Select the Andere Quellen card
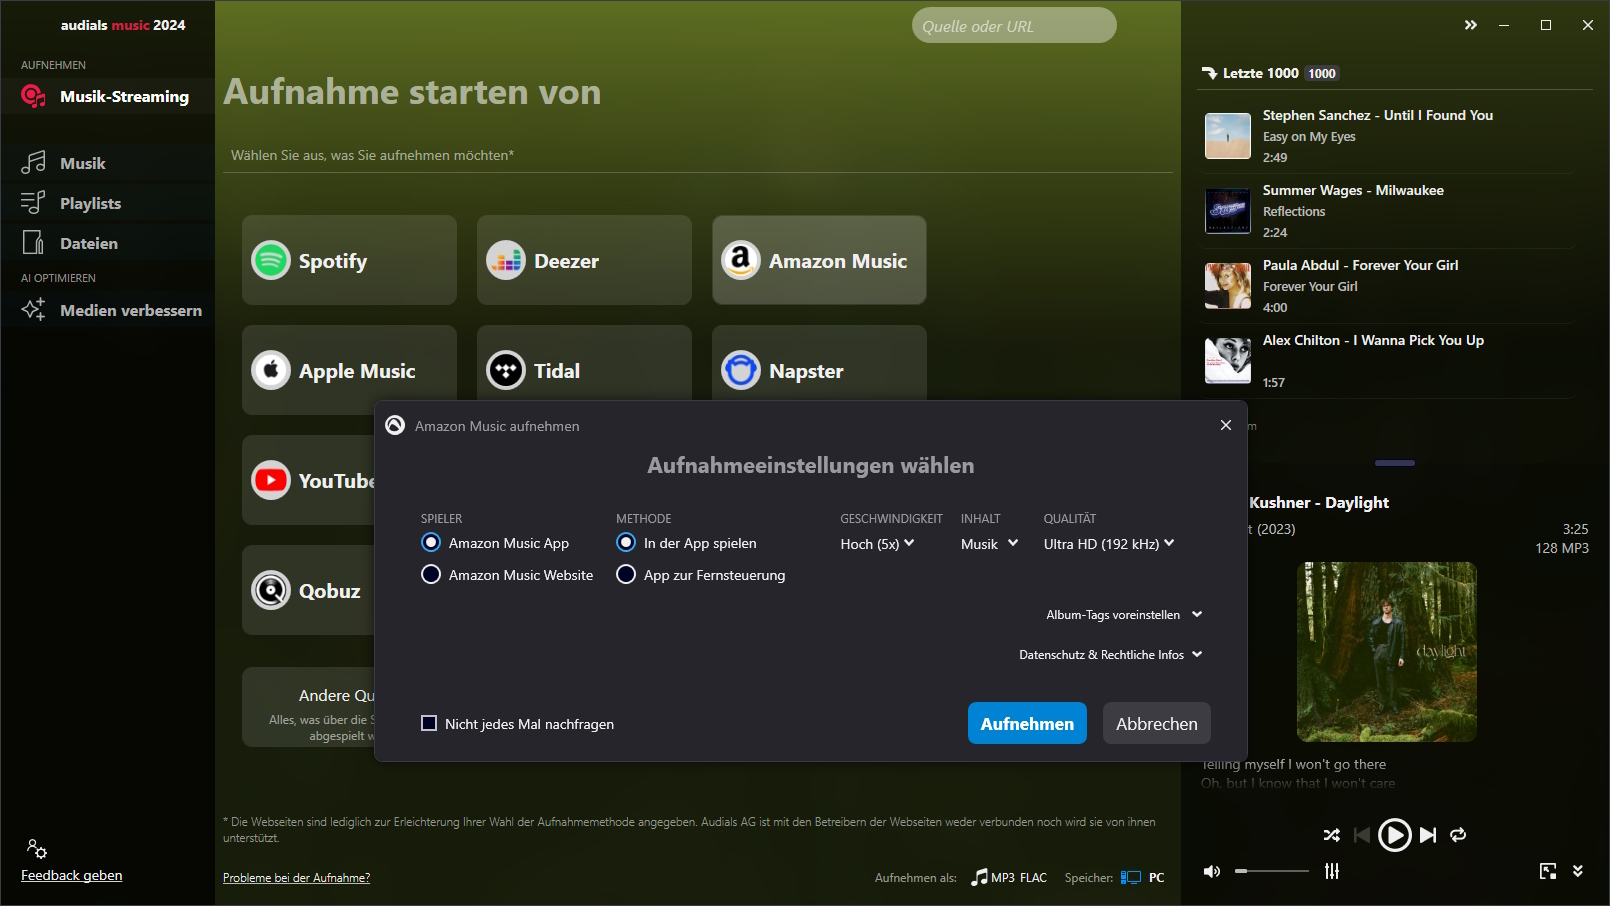 (309, 707)
